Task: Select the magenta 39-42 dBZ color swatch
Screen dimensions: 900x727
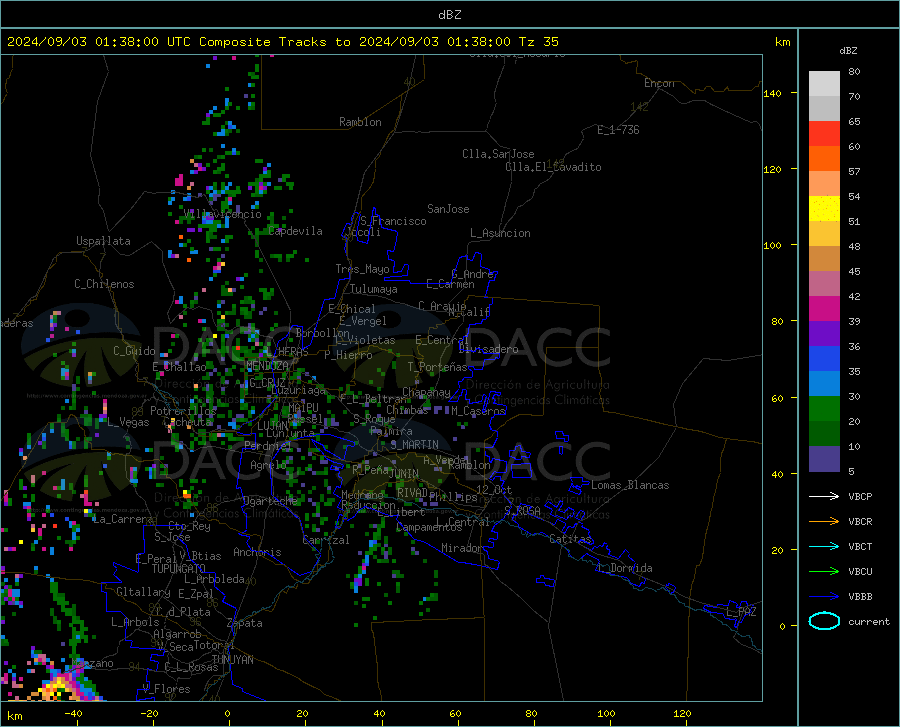Action: coord(824,309)
